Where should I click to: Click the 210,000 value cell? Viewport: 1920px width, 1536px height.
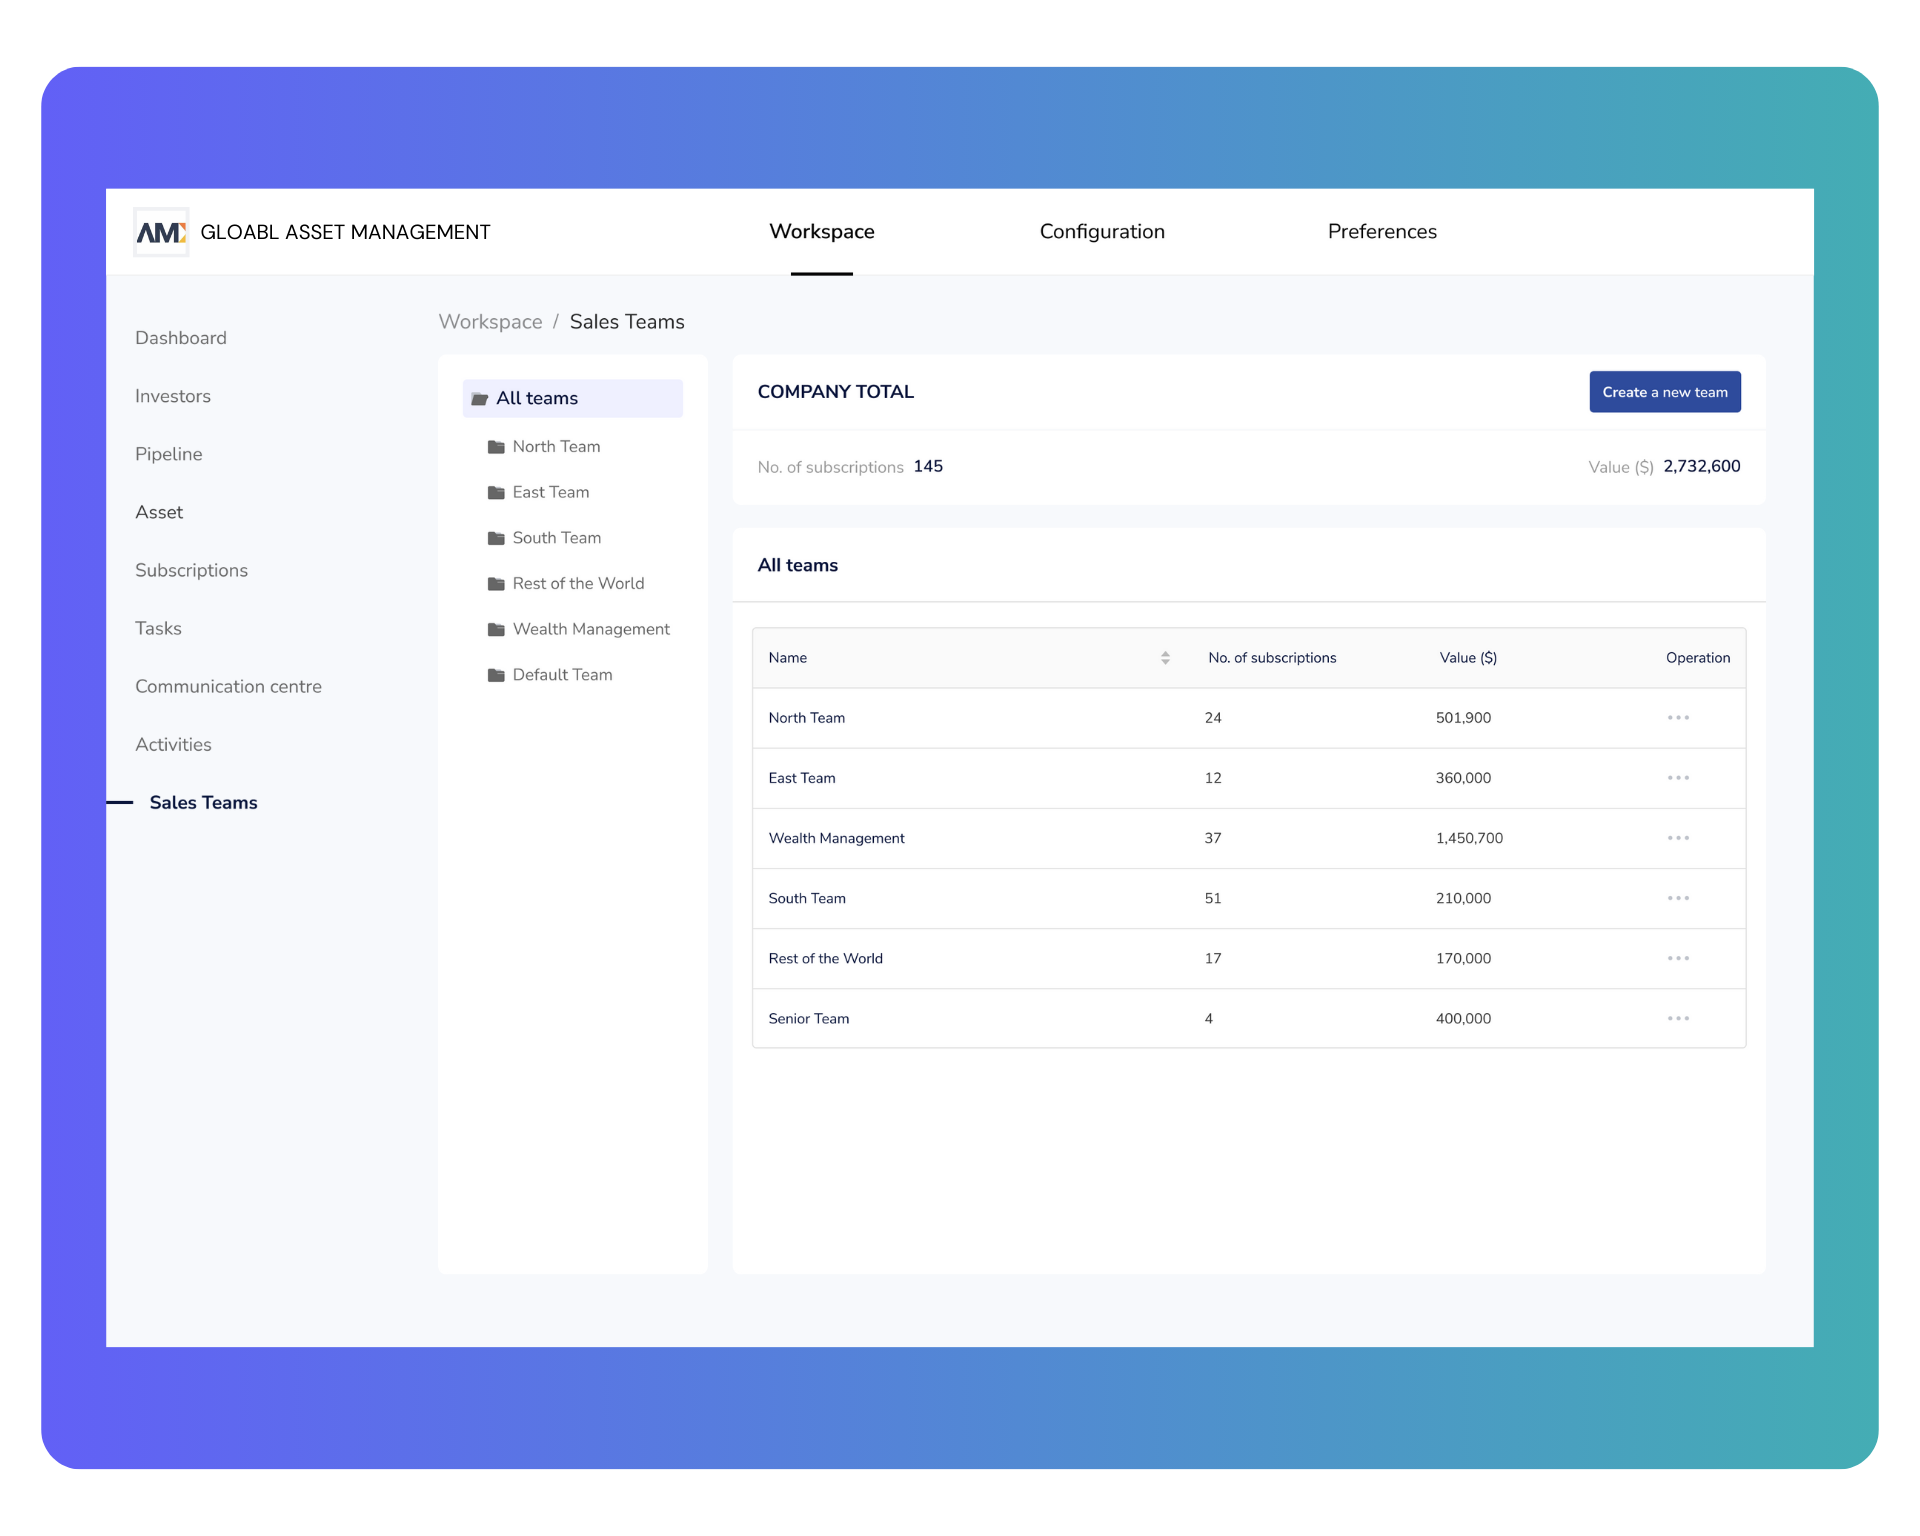click(x=1463, y=898)
